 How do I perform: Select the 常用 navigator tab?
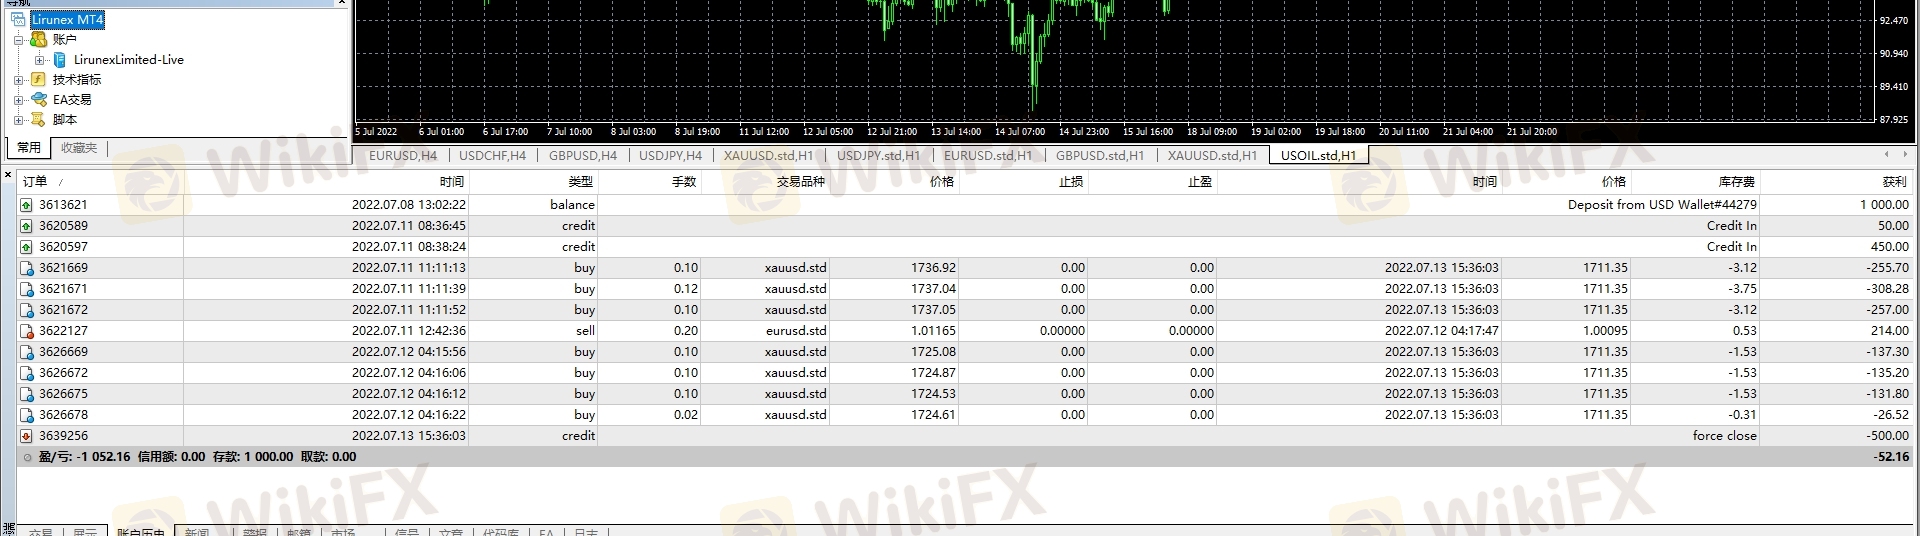(29, 148)
